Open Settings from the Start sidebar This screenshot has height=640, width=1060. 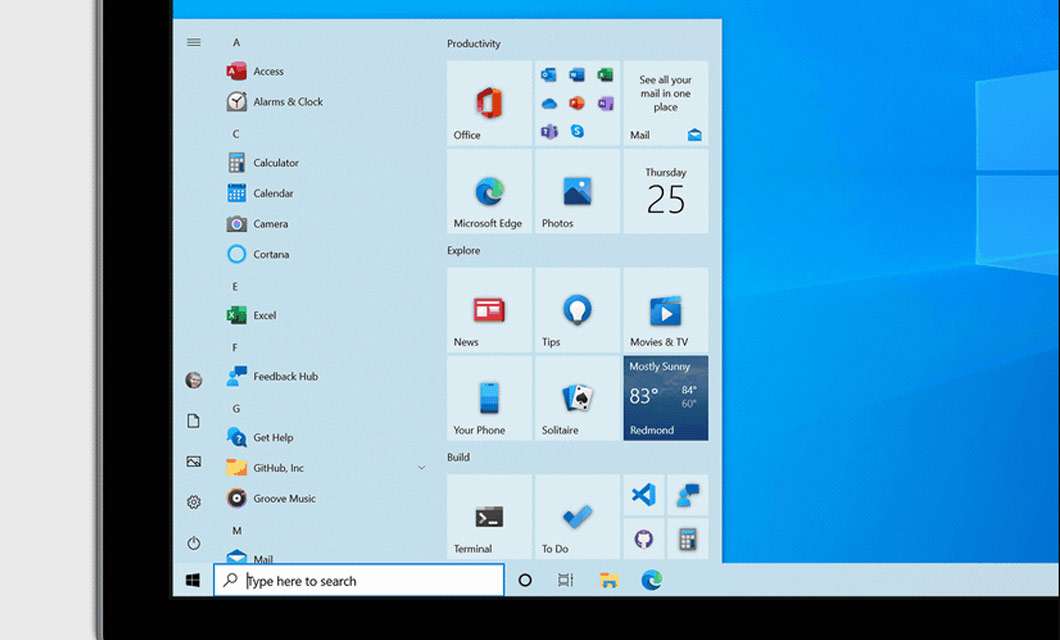click(194, 502)
